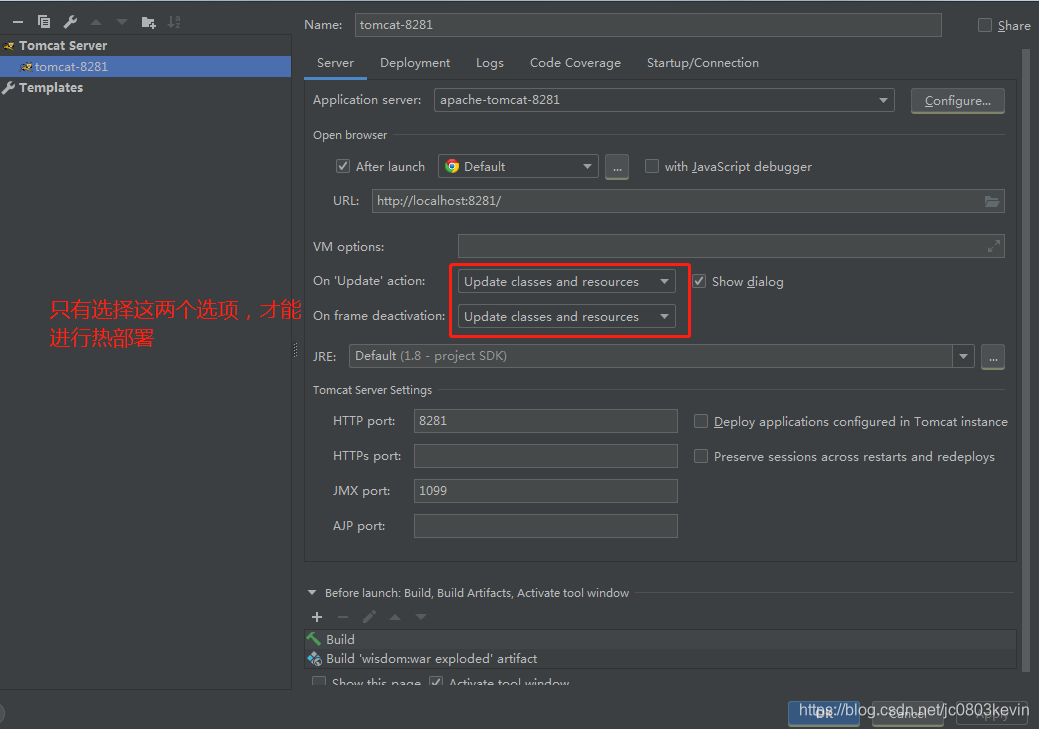
Task: Select the Build hammer task row
Action: click(x=660, y=640)
